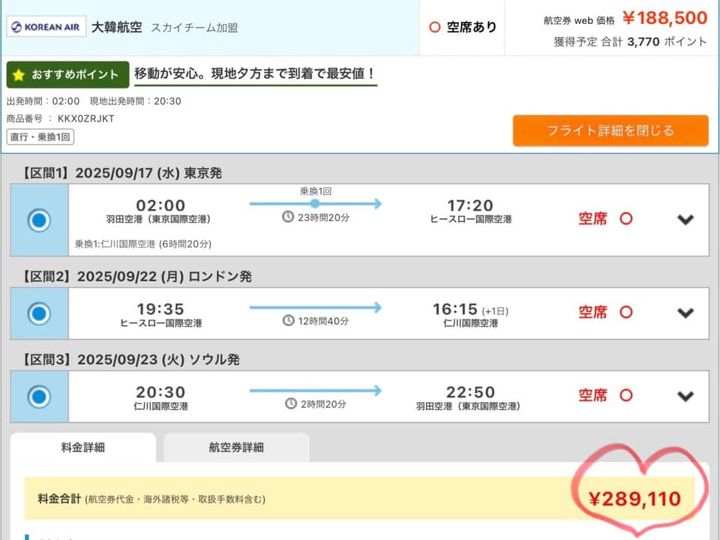
Task: Click the Korean Air logo
Action: pos(45,27)
